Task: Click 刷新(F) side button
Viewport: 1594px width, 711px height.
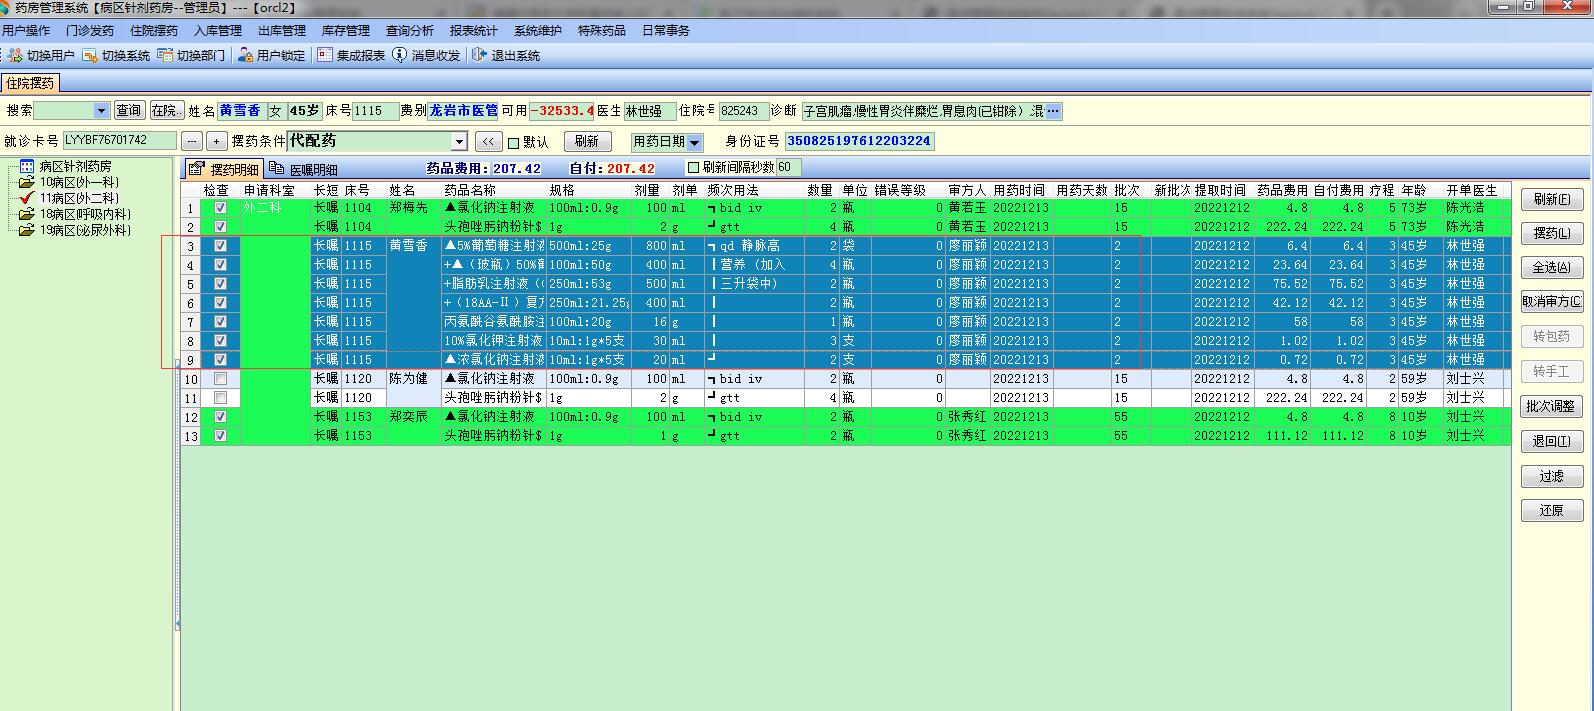Action: pyautogui.click(x=1551, y=199)
